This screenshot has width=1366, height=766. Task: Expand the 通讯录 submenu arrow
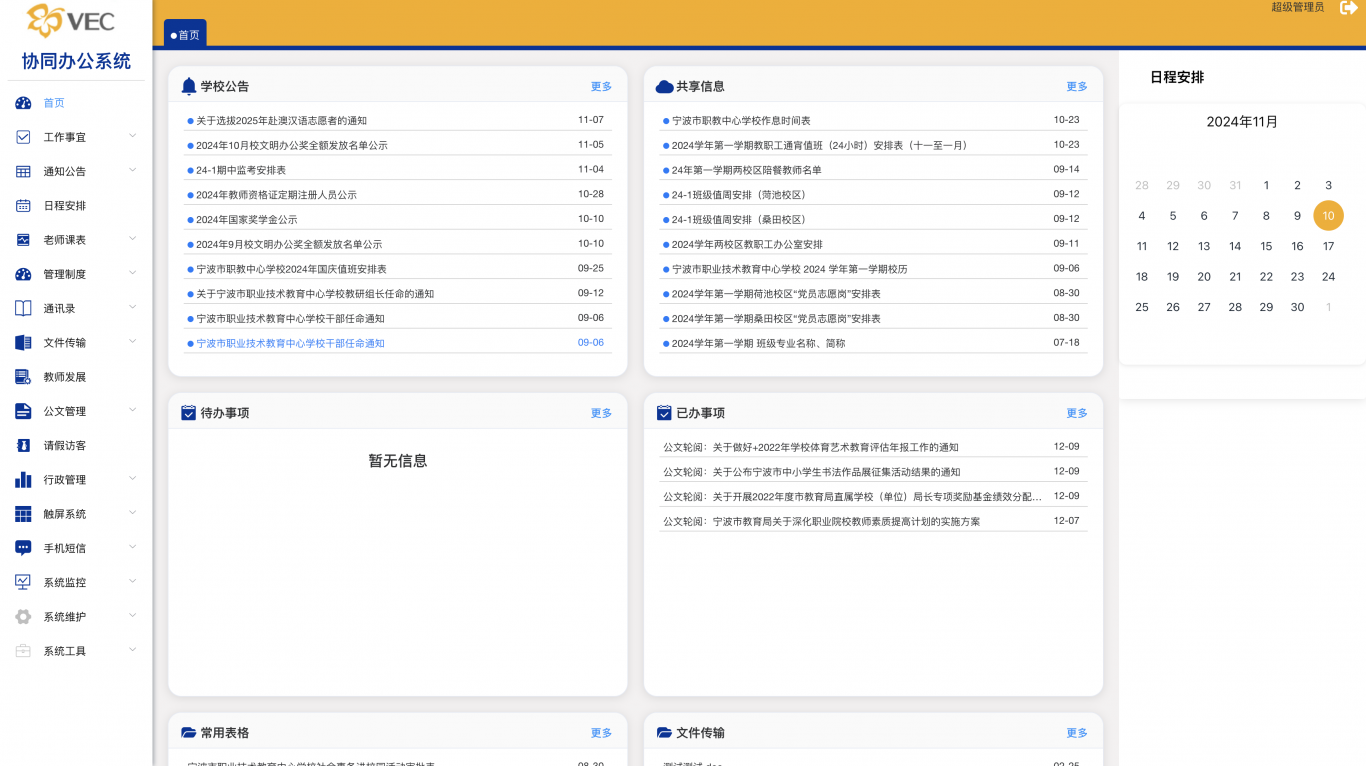(x=133, y=307)
